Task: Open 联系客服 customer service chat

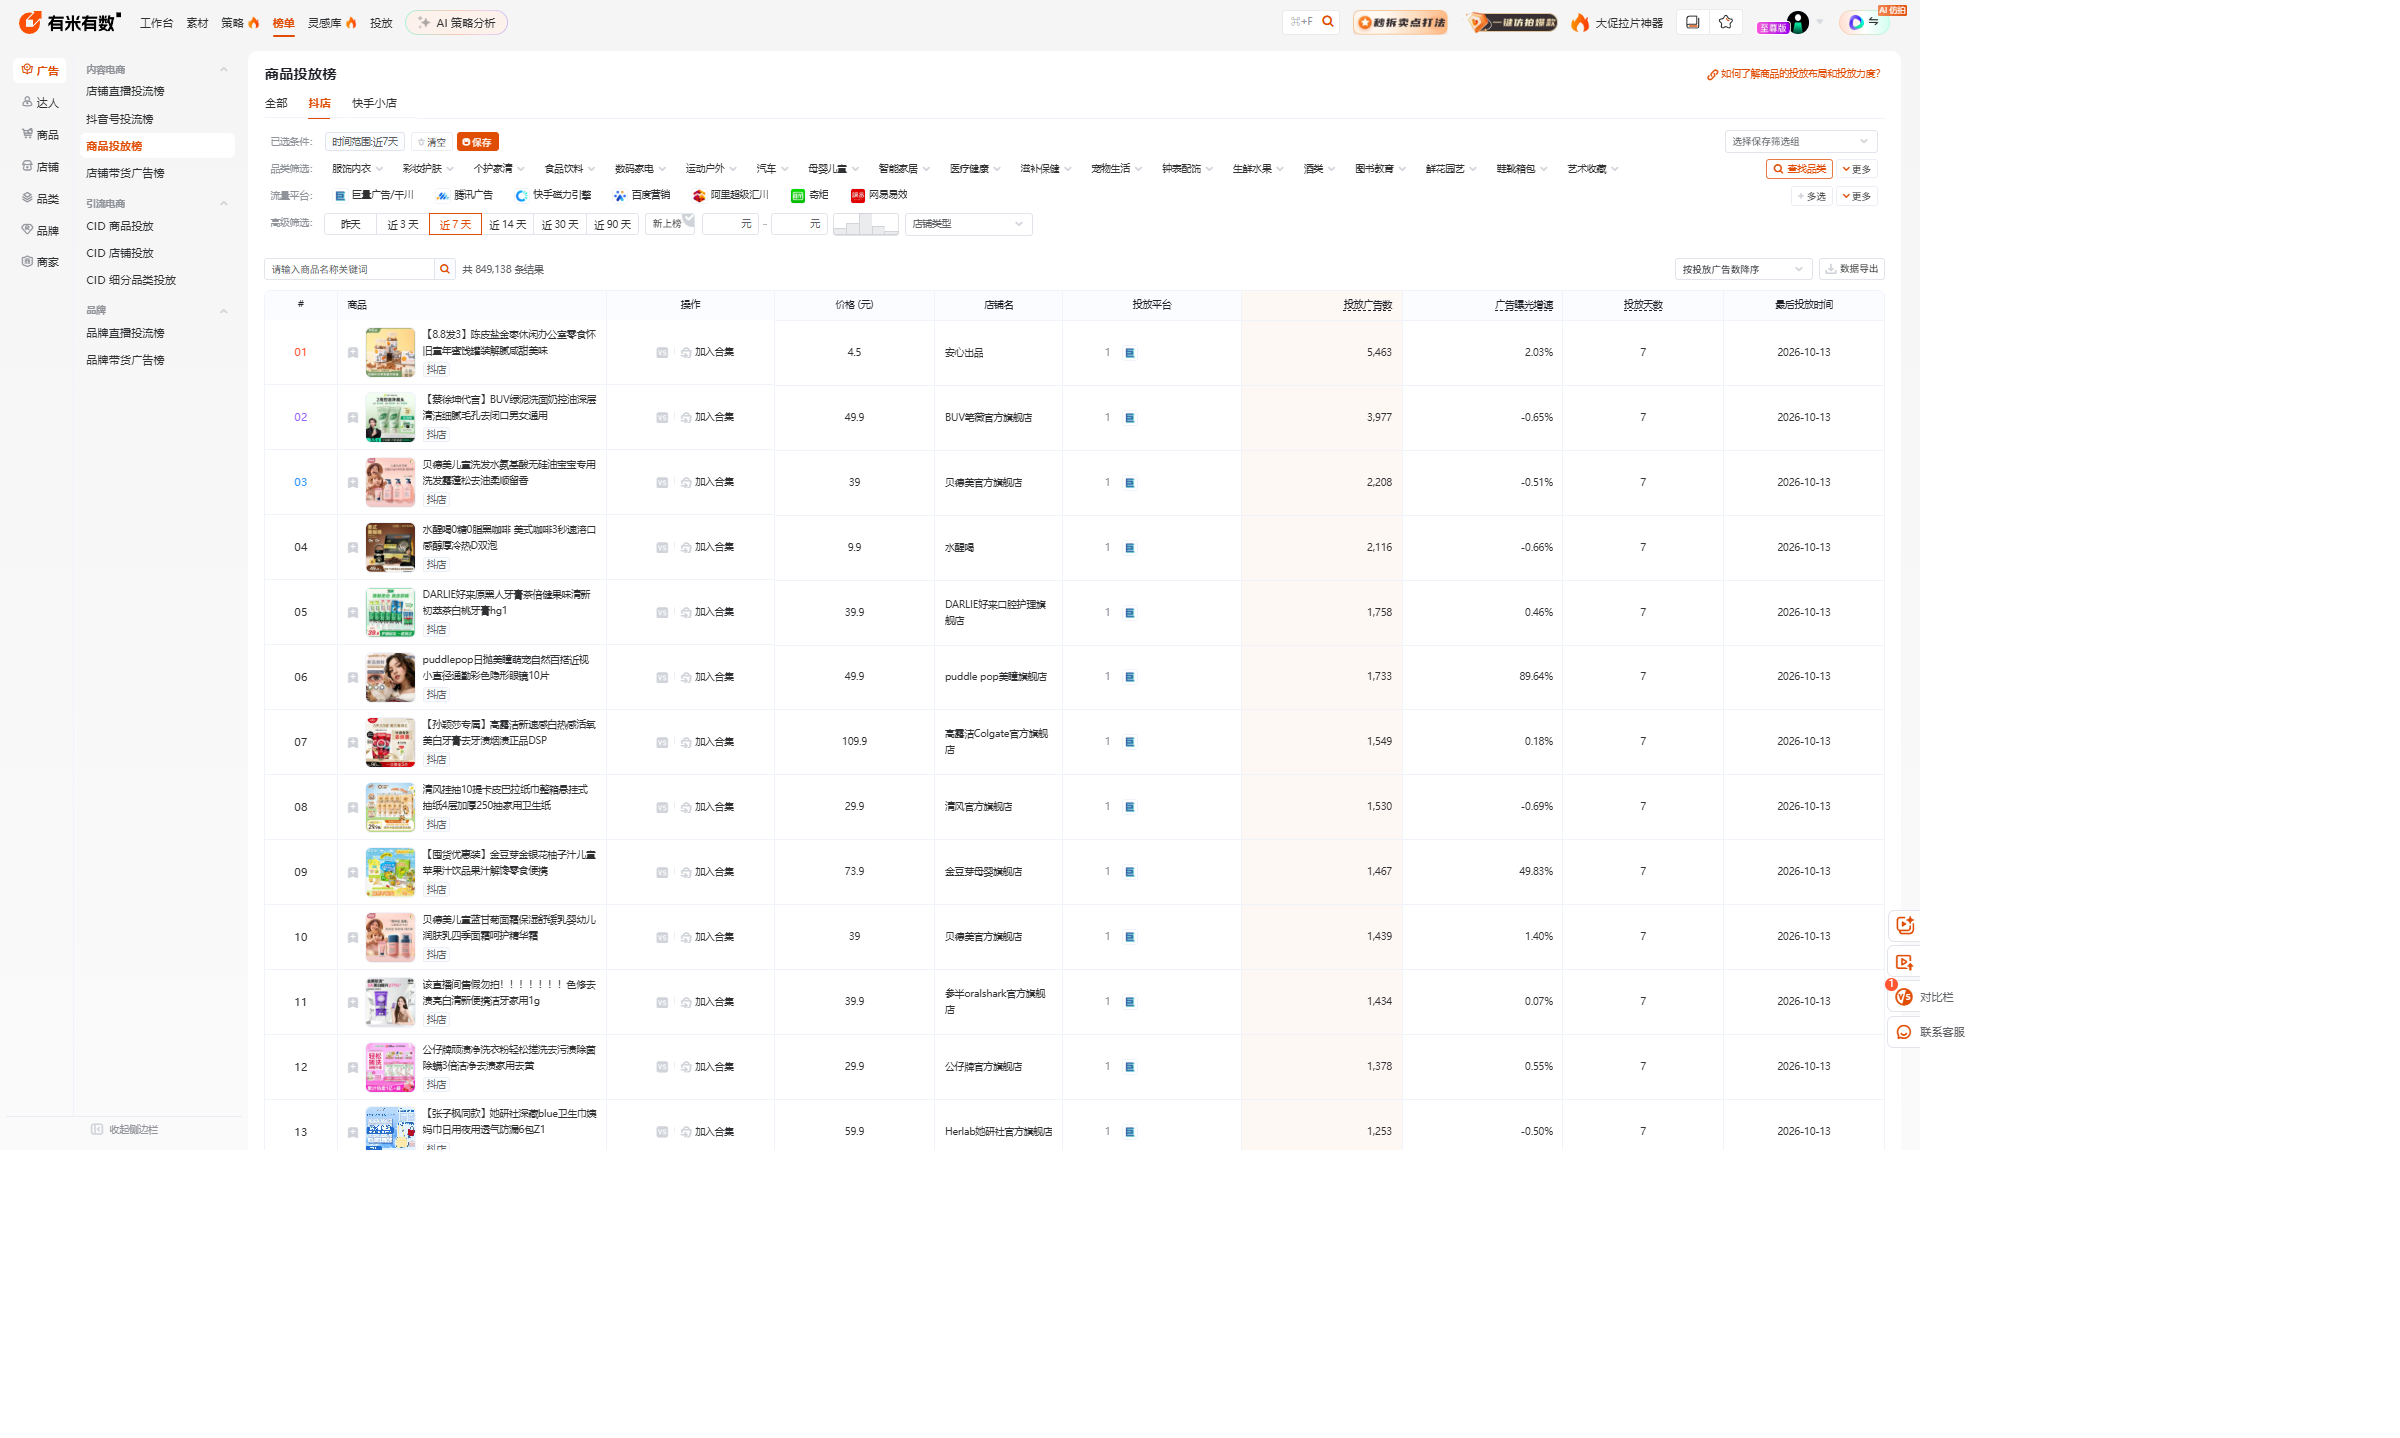Action: click(1904, 1032)
